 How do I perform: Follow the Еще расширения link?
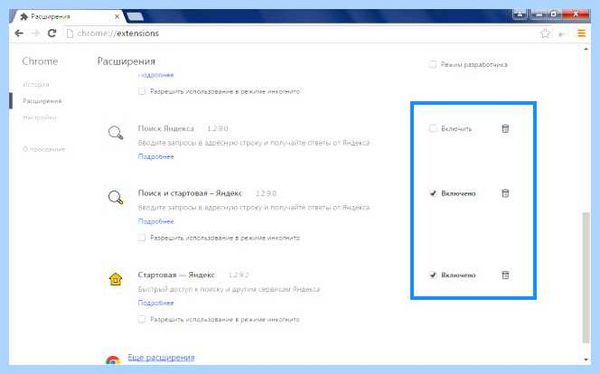coord(161,358)
